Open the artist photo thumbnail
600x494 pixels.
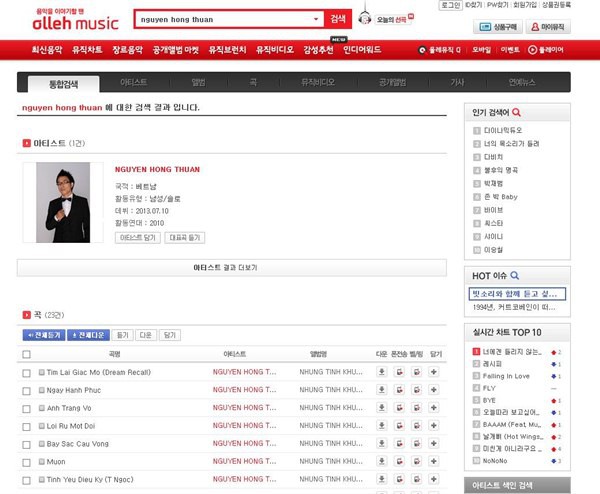click(63, 202)
